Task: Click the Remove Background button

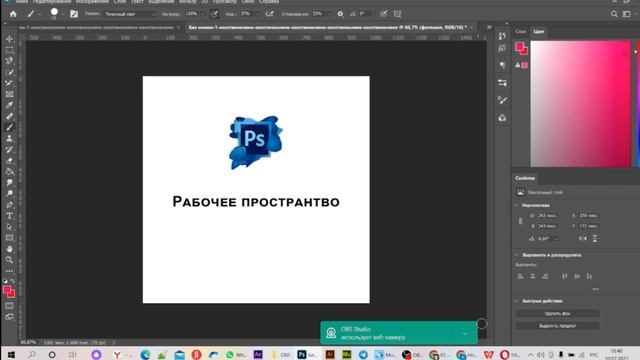Action: coord(558,313)
